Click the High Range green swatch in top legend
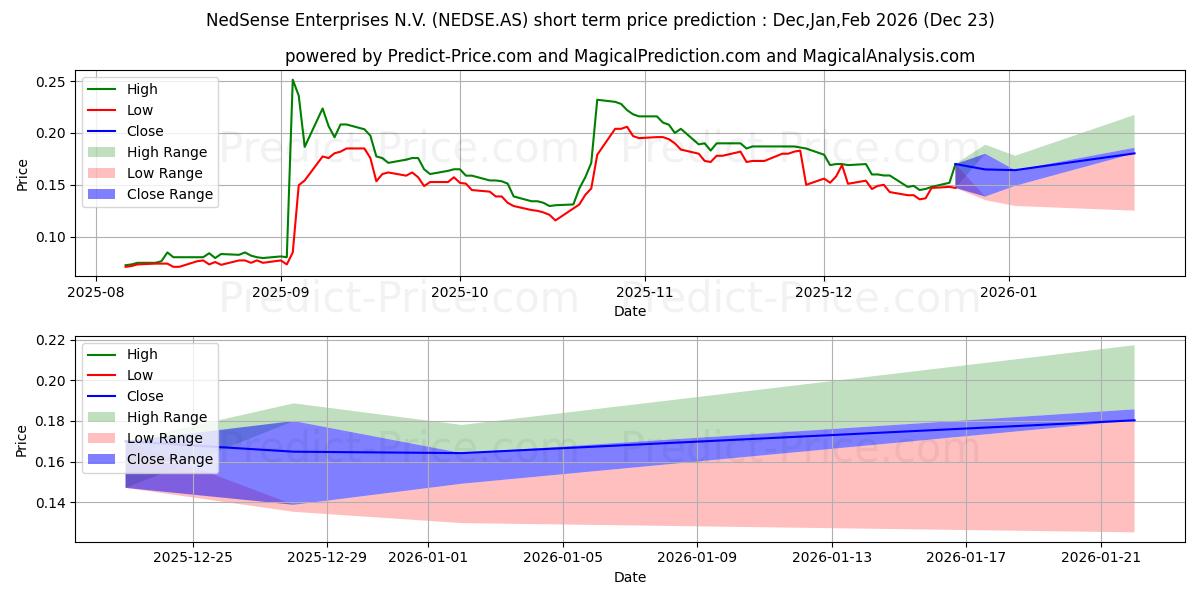The image size is (1200, 600). pos(104,152)
